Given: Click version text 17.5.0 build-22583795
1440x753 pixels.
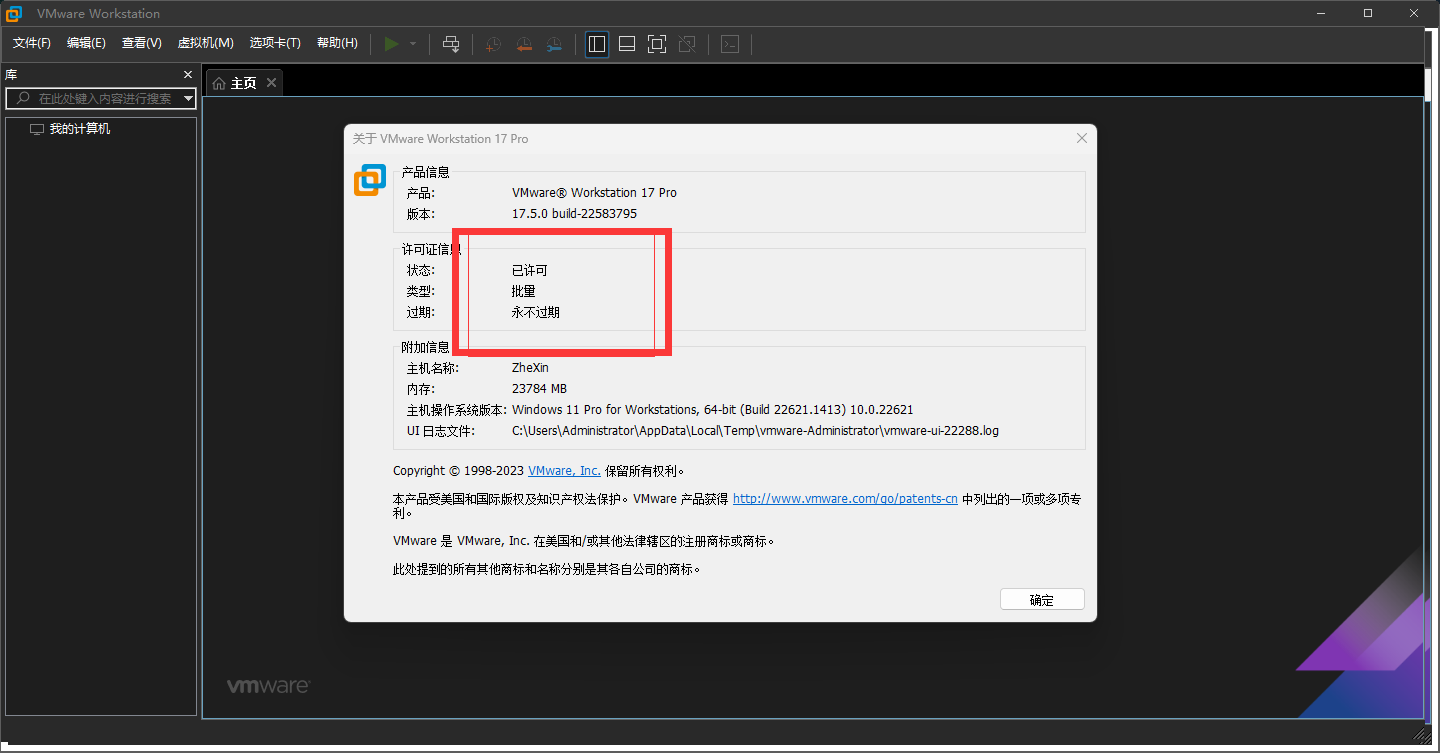Looking at the screenshot, I should pos(574,214).
